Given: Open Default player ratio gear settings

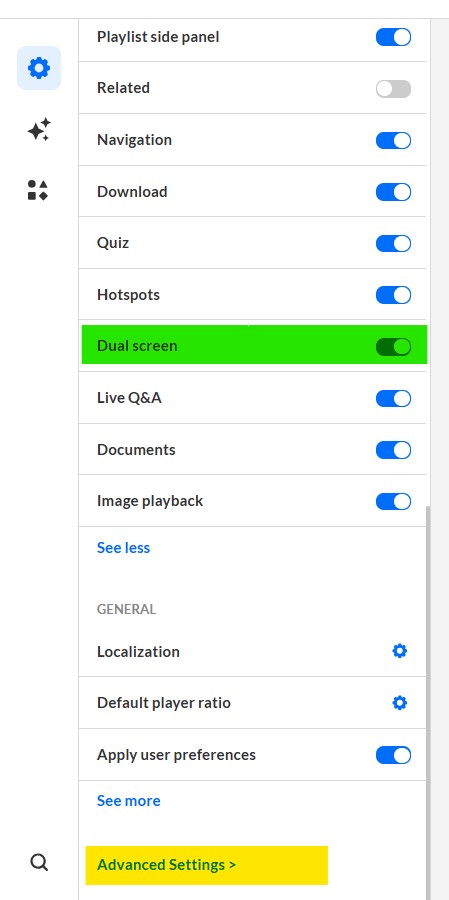Looking at the screenshot, I should point(400,703).
